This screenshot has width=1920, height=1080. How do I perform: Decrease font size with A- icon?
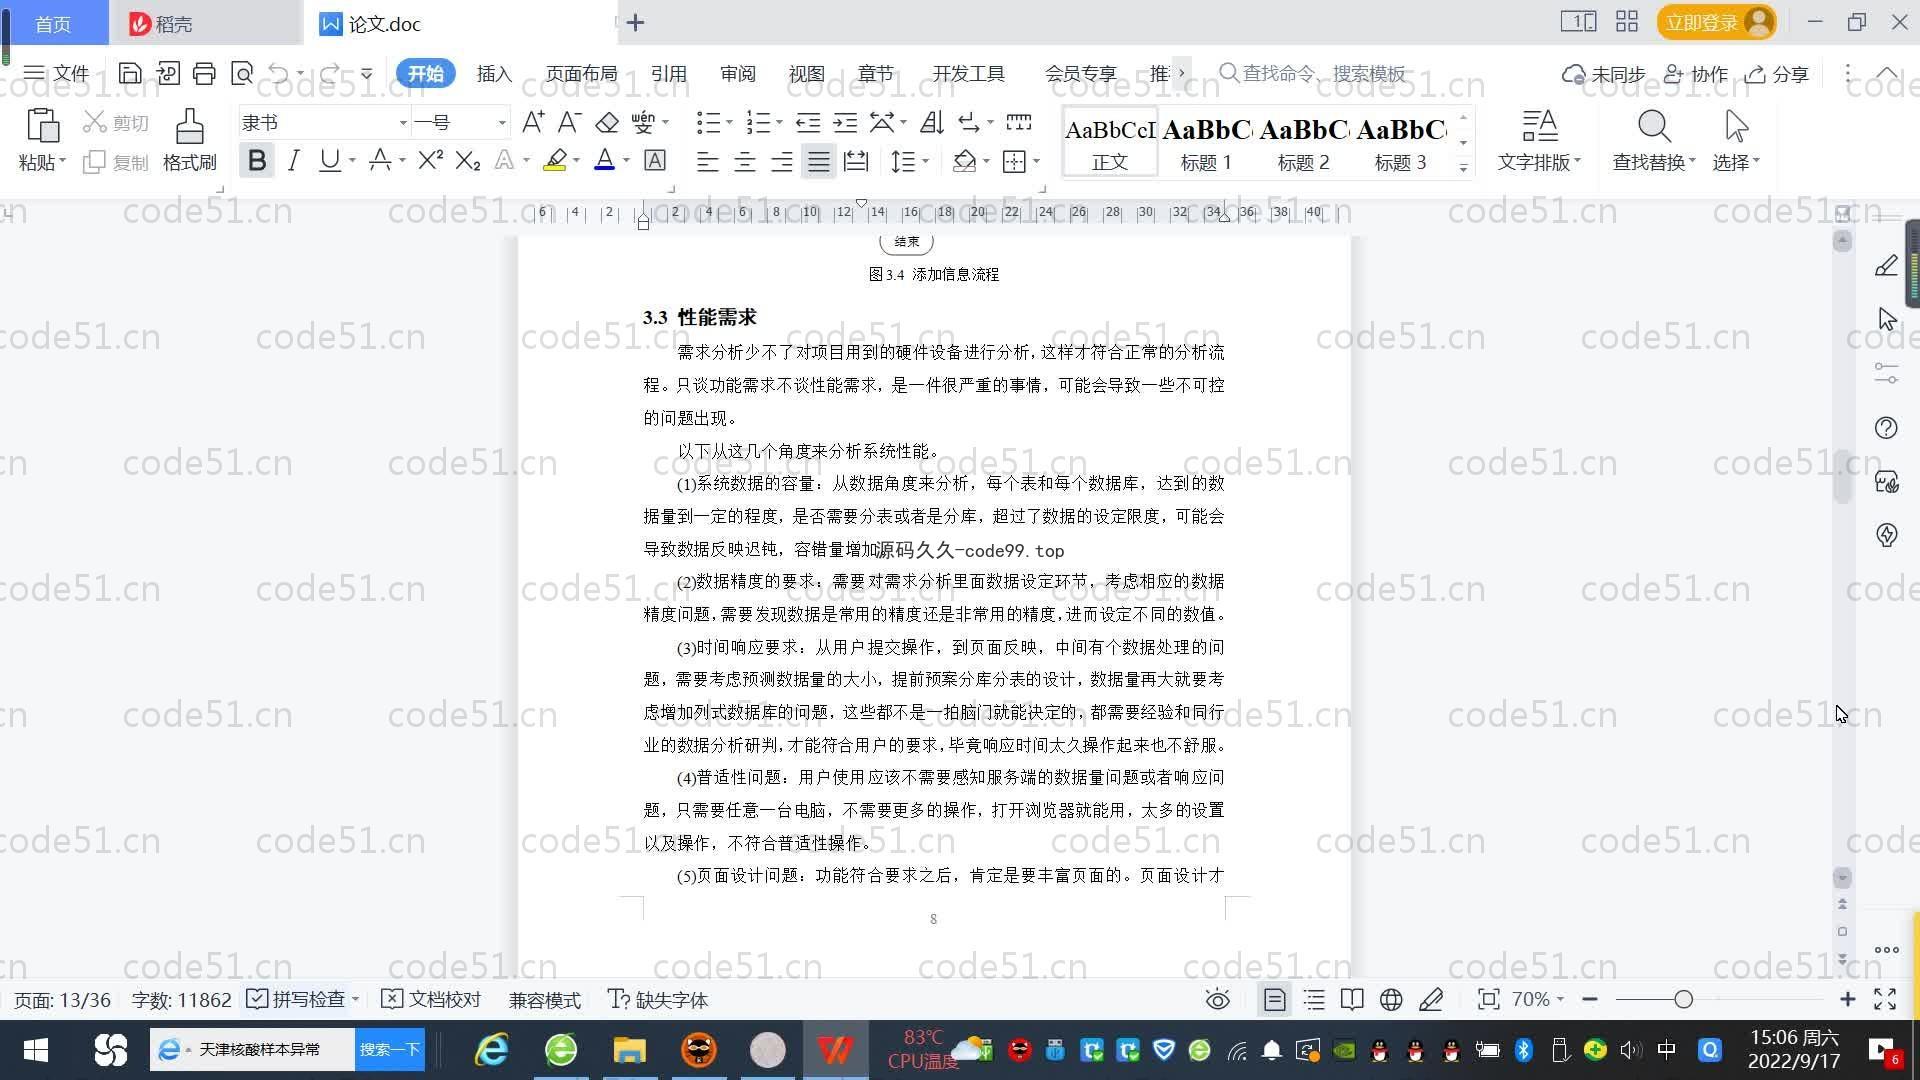(569, 122)
